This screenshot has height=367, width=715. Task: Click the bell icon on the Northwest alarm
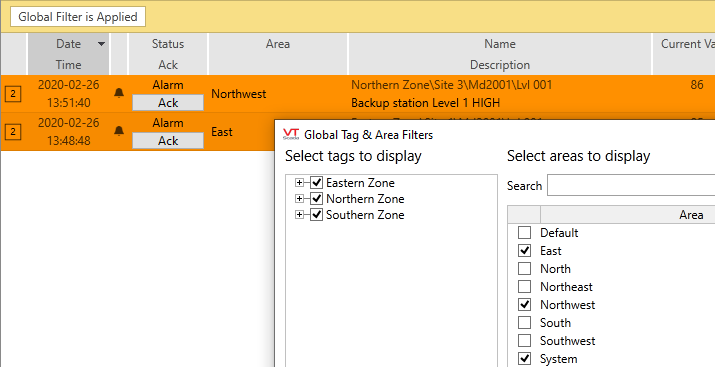click(119, 93)
